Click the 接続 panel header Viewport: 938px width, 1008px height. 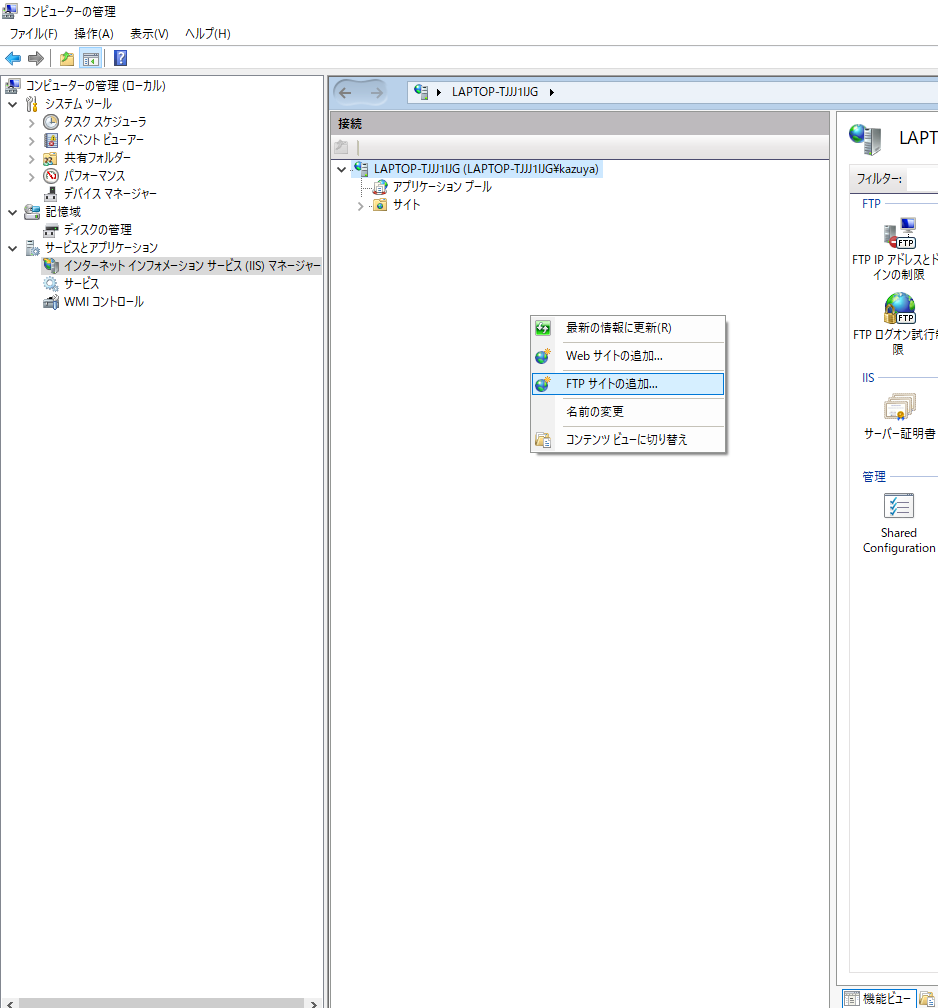pos(580,123)
